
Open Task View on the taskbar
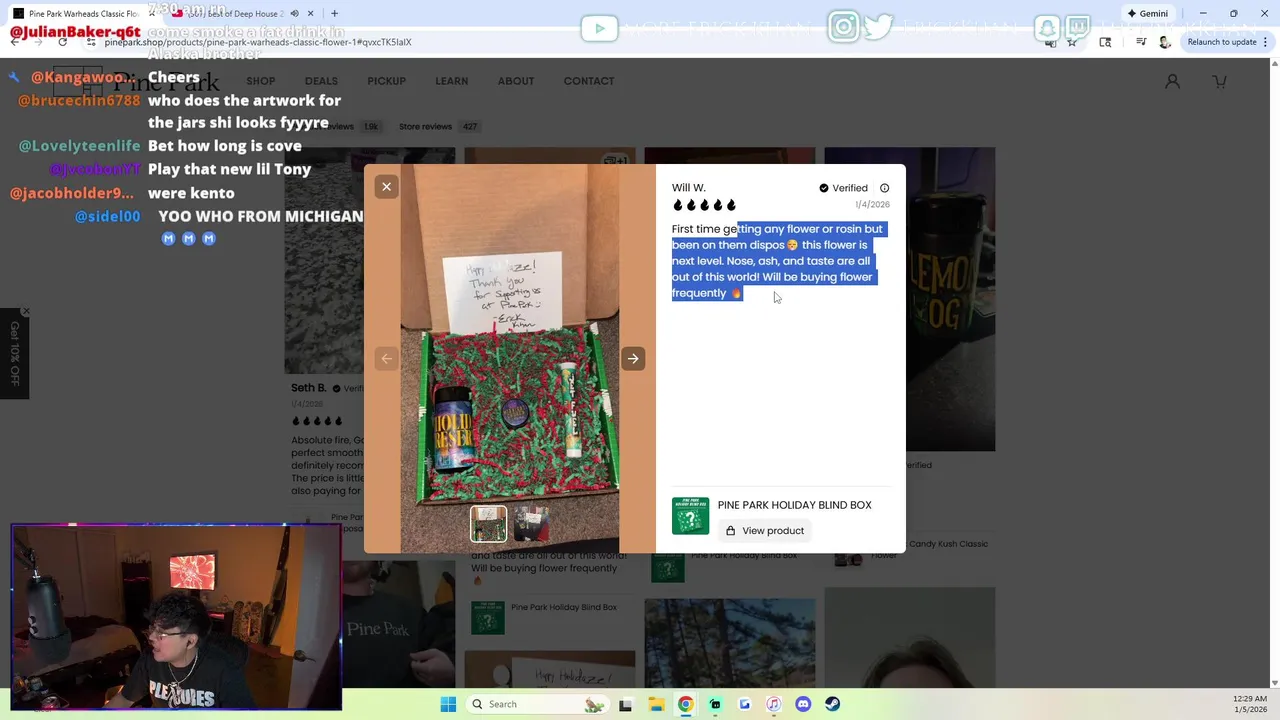pyautogui.click(x=626, y=704)
